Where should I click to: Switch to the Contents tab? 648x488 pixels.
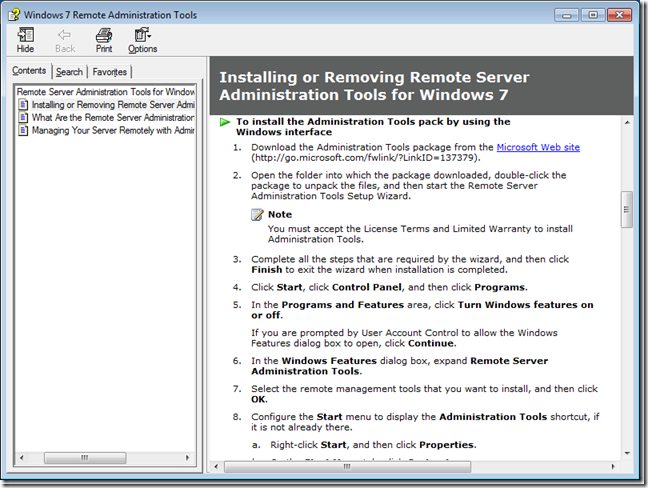(29, 71)
